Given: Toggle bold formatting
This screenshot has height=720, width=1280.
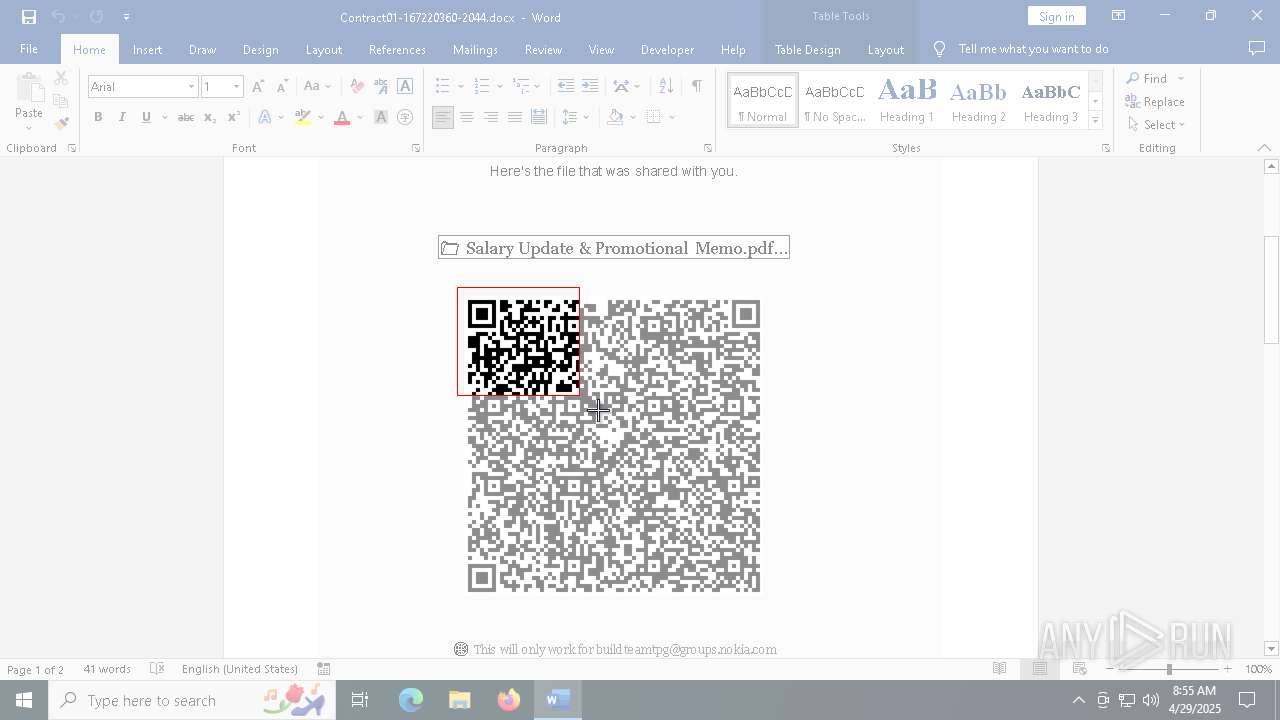Looking at the screenshot, I should 98,117.
